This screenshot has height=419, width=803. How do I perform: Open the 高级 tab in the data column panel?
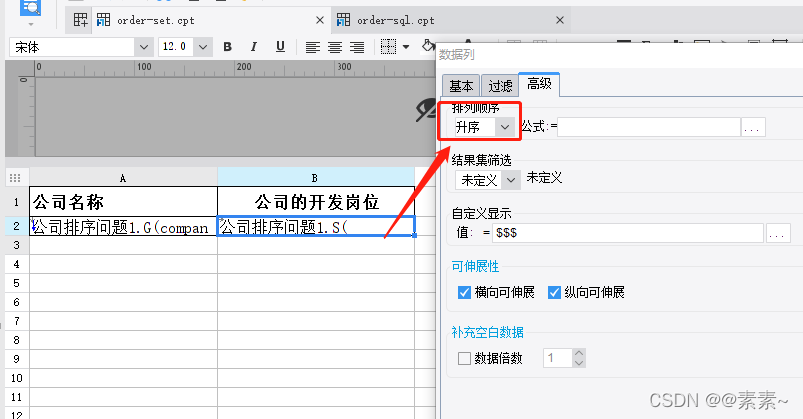coord(539,85)
